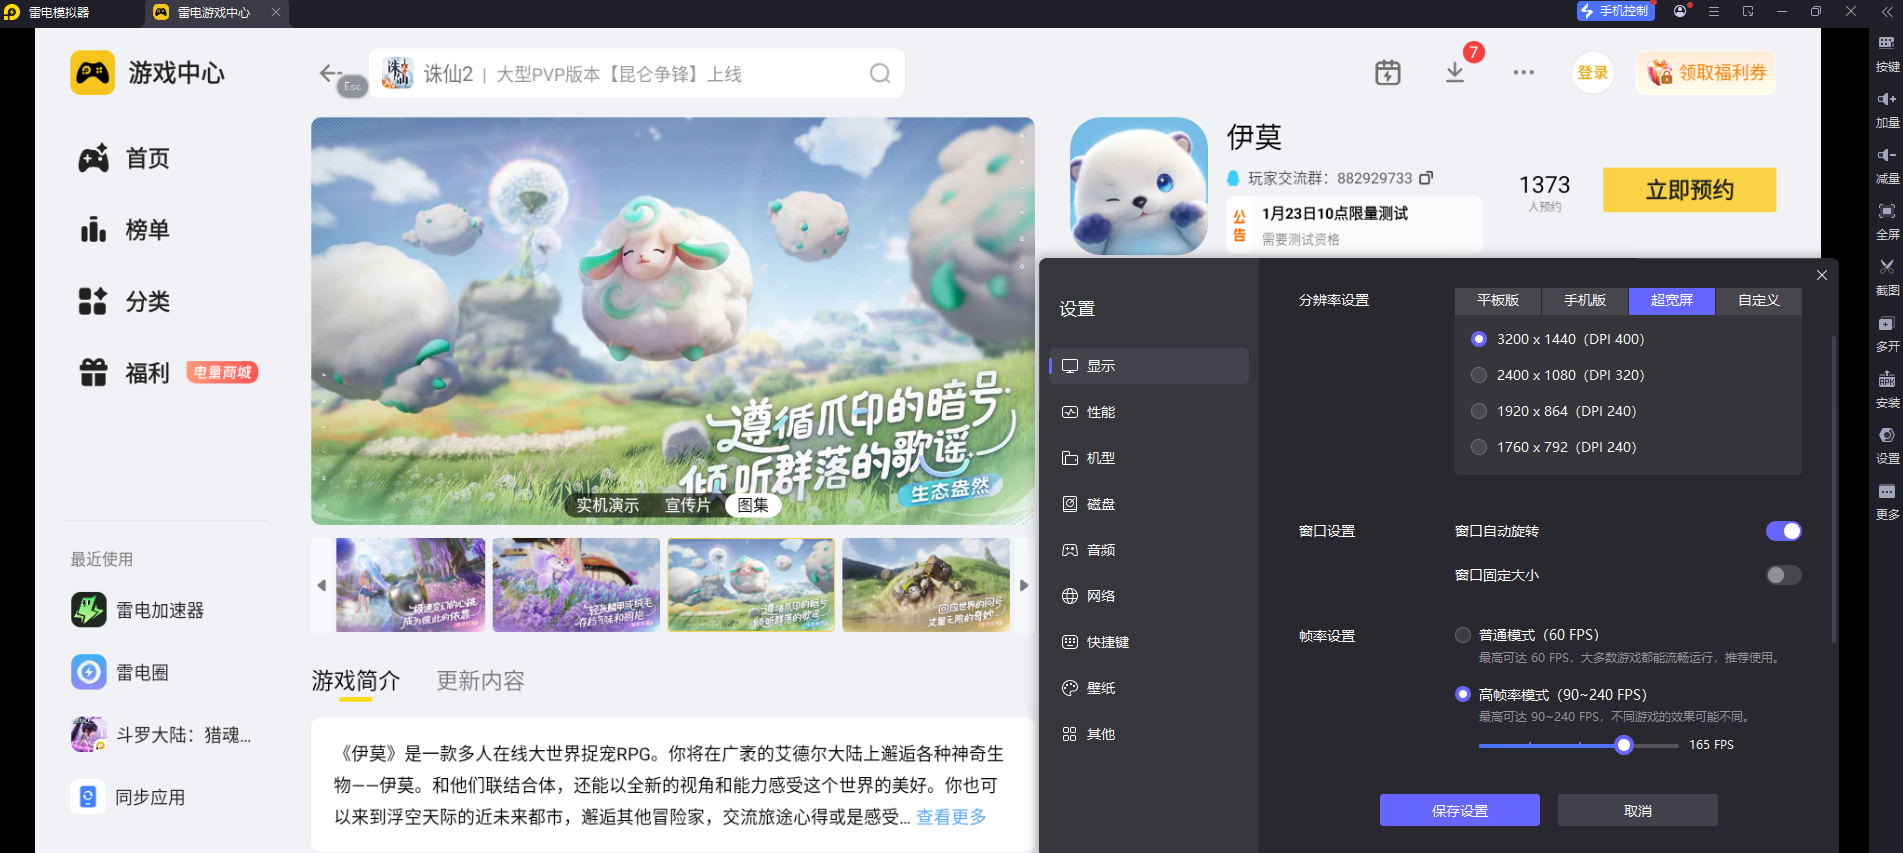Open 快捷键 settings section

pos(1149,642)
